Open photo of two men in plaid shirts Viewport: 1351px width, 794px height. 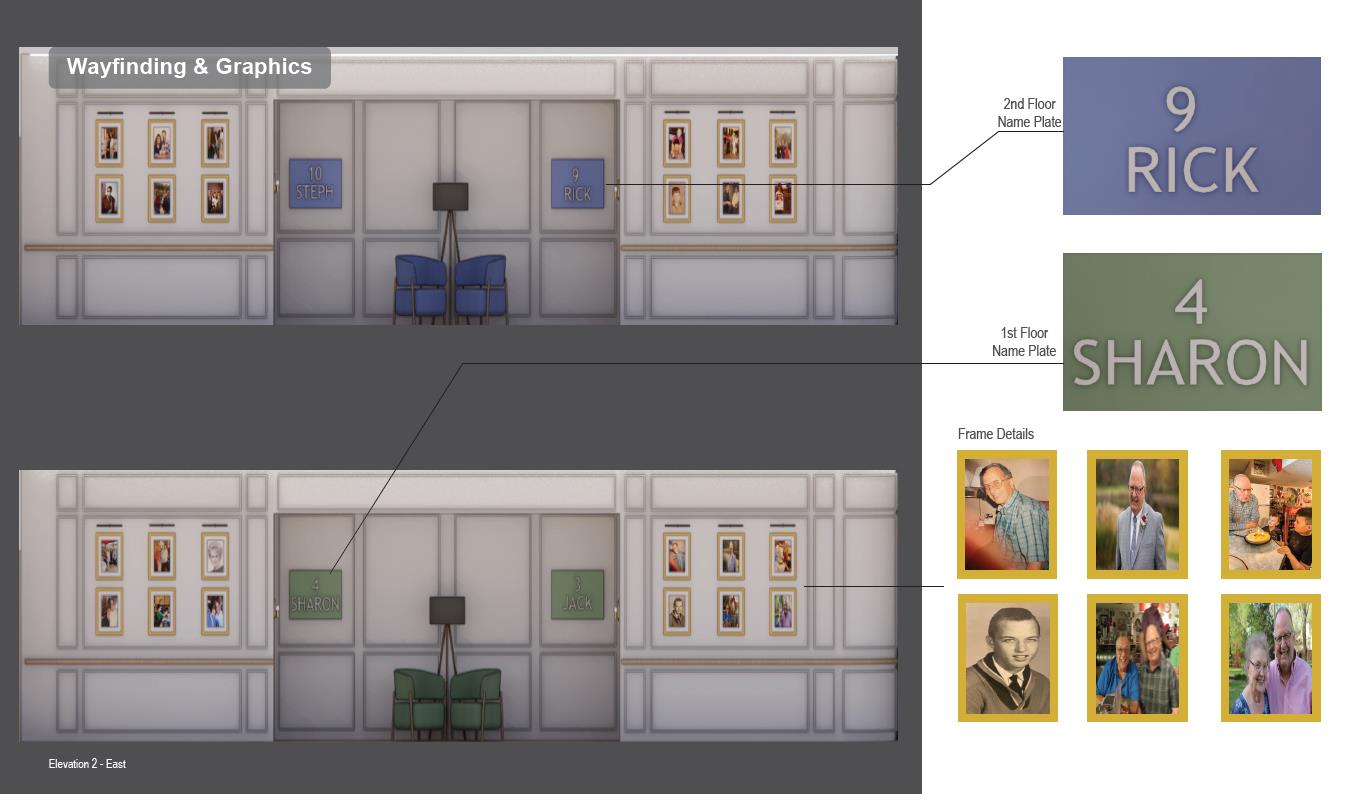tap(1137, 657)
